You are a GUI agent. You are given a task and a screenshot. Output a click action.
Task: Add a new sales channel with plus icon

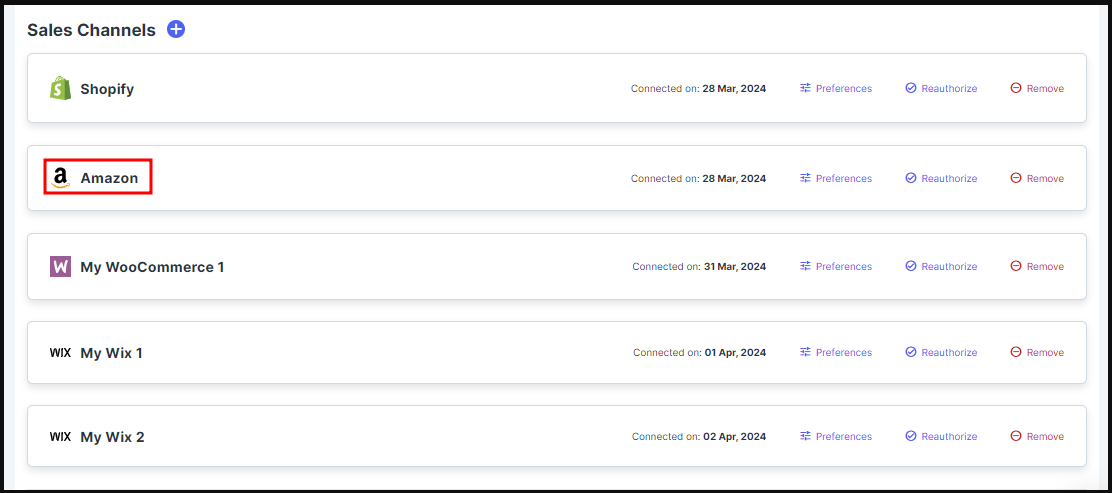176,29
